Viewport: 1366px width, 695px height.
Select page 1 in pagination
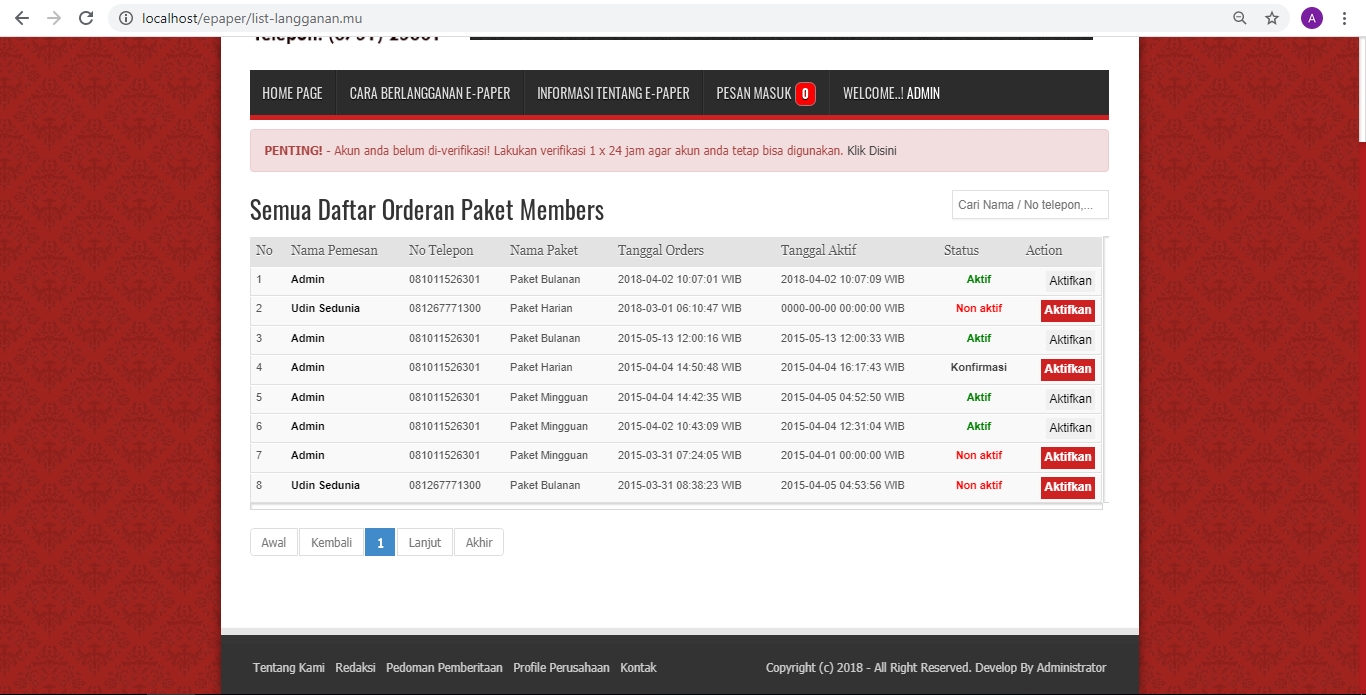[x=380, y=543]
